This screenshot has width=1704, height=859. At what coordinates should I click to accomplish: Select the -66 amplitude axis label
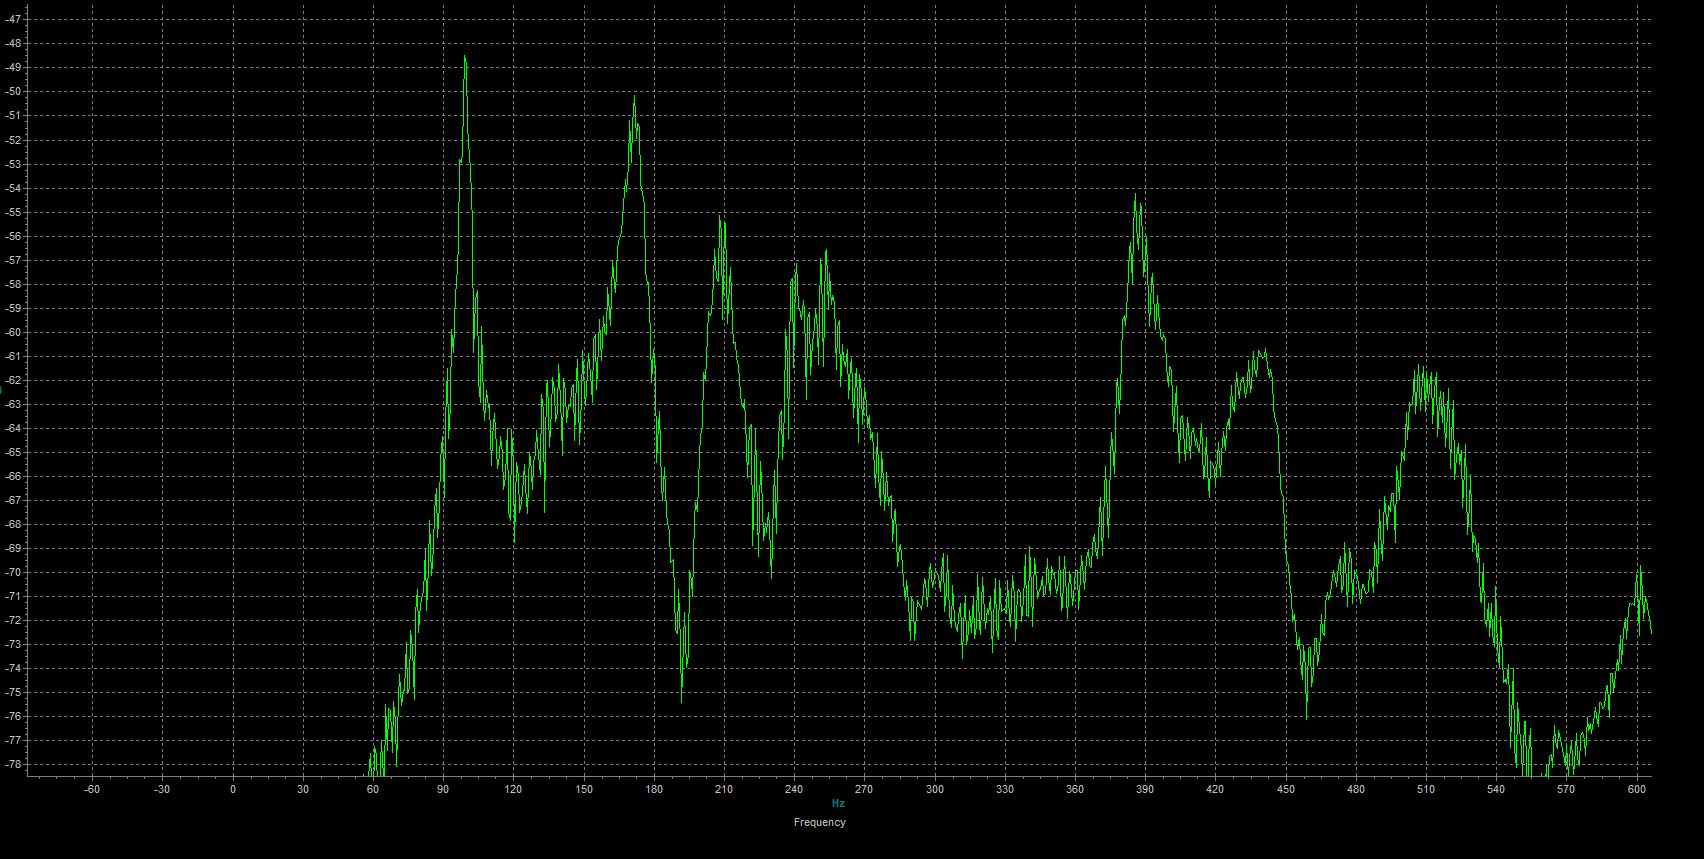point(14,476)
